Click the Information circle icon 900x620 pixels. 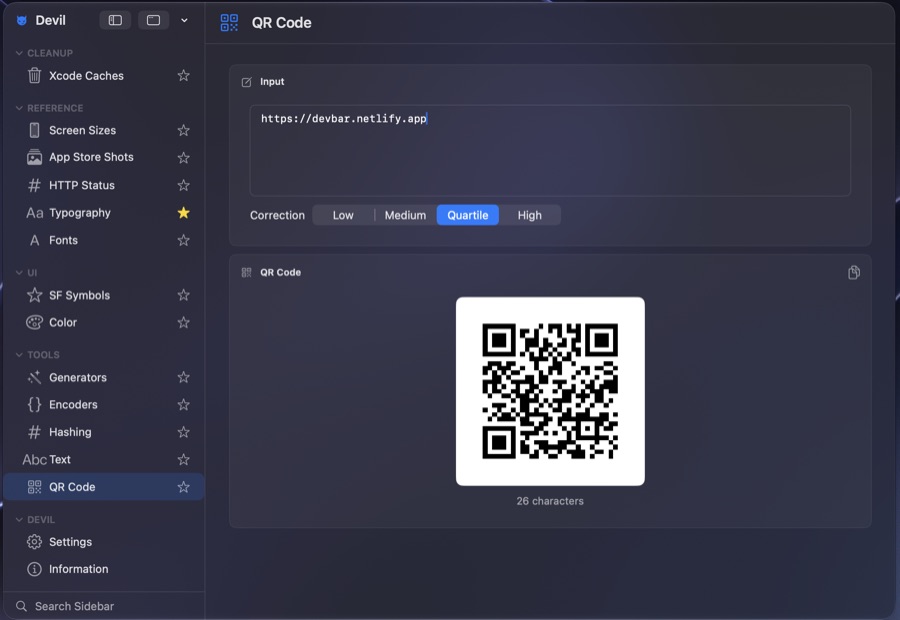point(34,569)
